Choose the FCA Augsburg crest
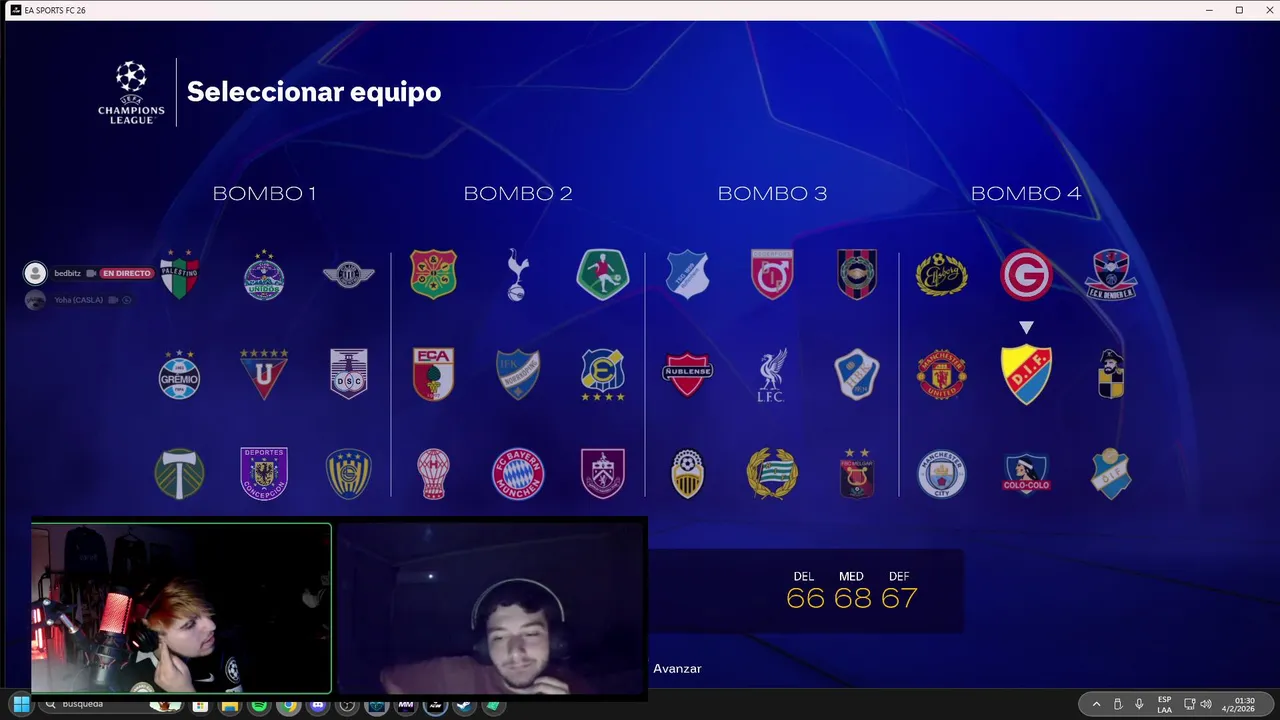 tap(434, 374)
